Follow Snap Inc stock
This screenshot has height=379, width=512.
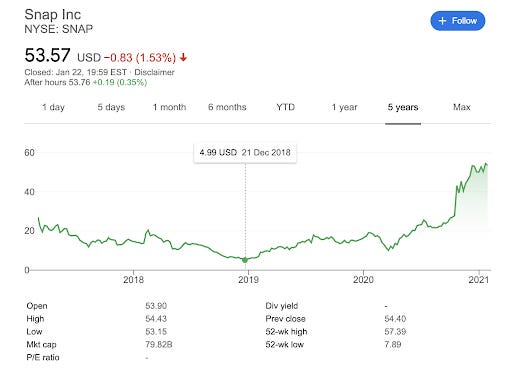(457, 21)
